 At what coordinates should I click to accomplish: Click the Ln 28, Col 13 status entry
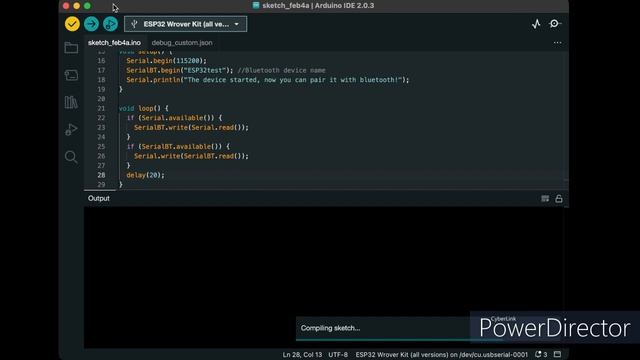302,355
